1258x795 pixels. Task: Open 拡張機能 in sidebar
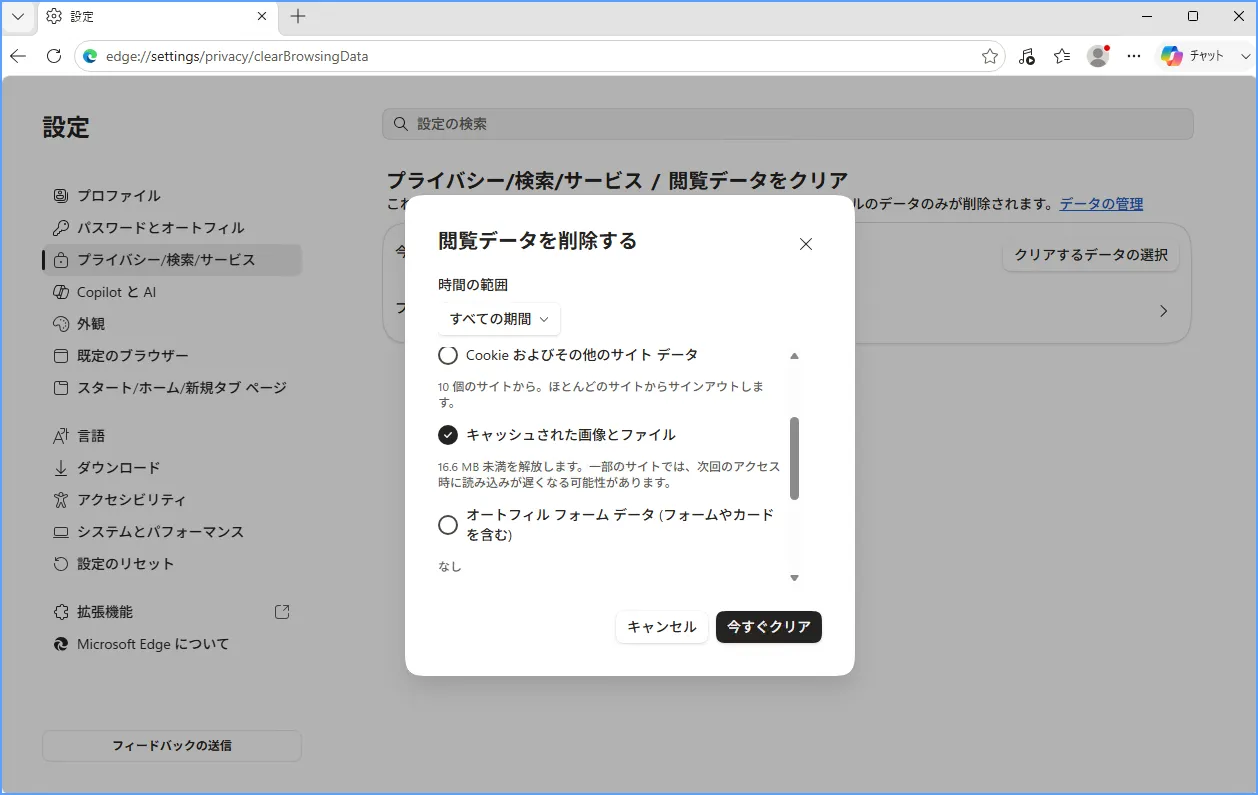[x=171, y=612]
